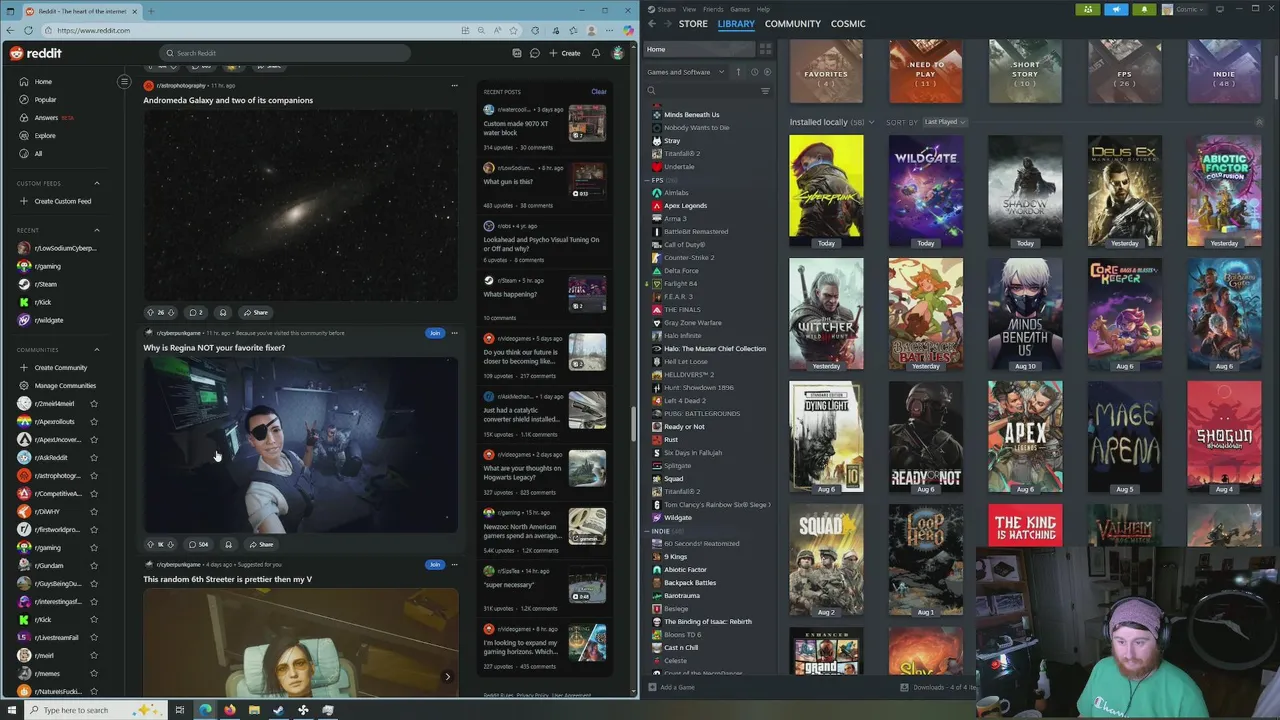
Task: Share the Regina fixer post
Action: tap(259, 545)
